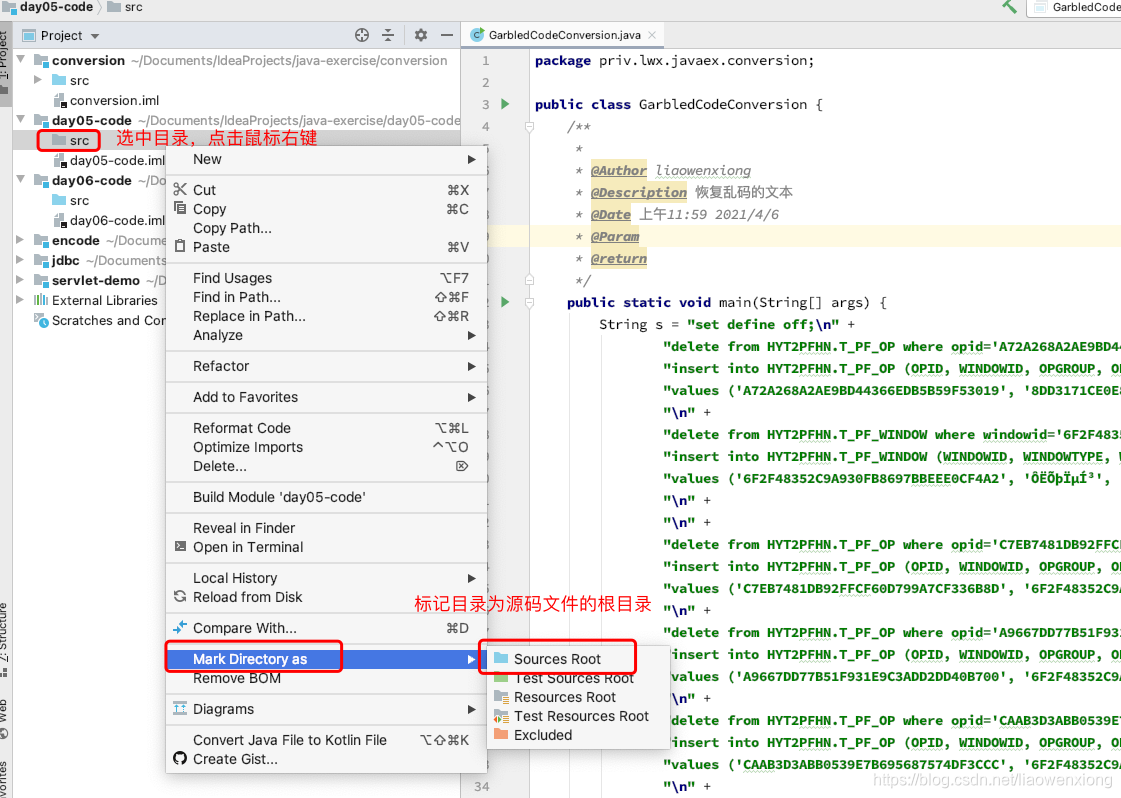Image resolution: width=1121 pixels, height=798 pixels.
Task: Click the Open in Terminal icon
Action: pos(180,546)
